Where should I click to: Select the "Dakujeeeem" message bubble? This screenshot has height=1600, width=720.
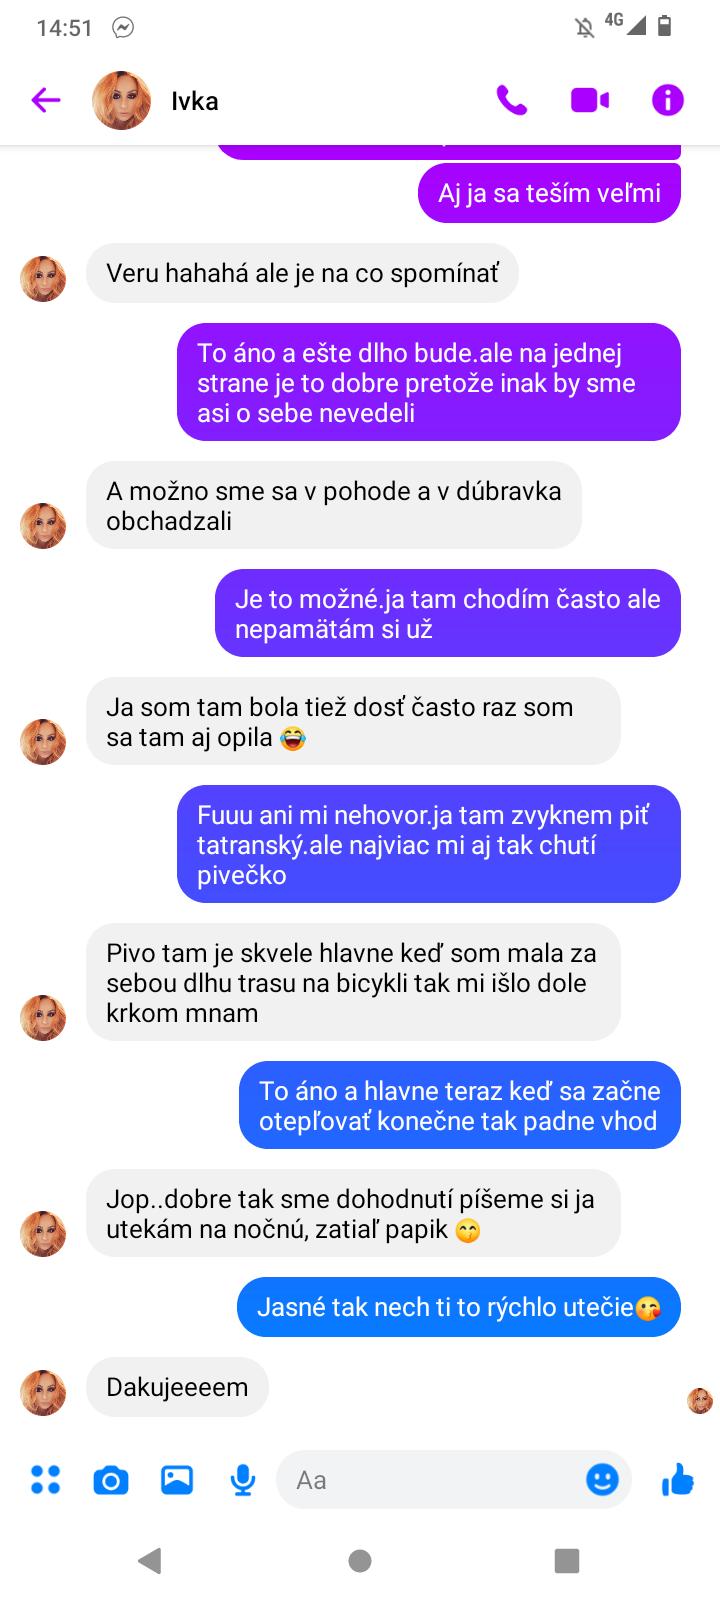point(177,1387)
